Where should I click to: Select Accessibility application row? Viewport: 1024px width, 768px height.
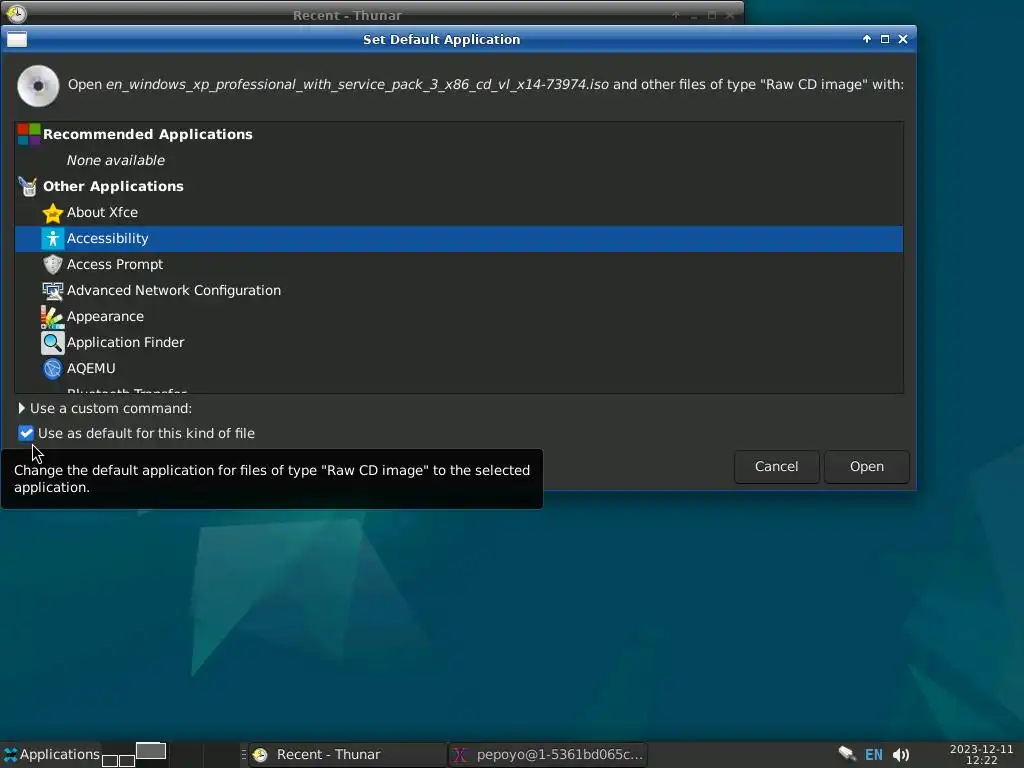tap(459, 239)
